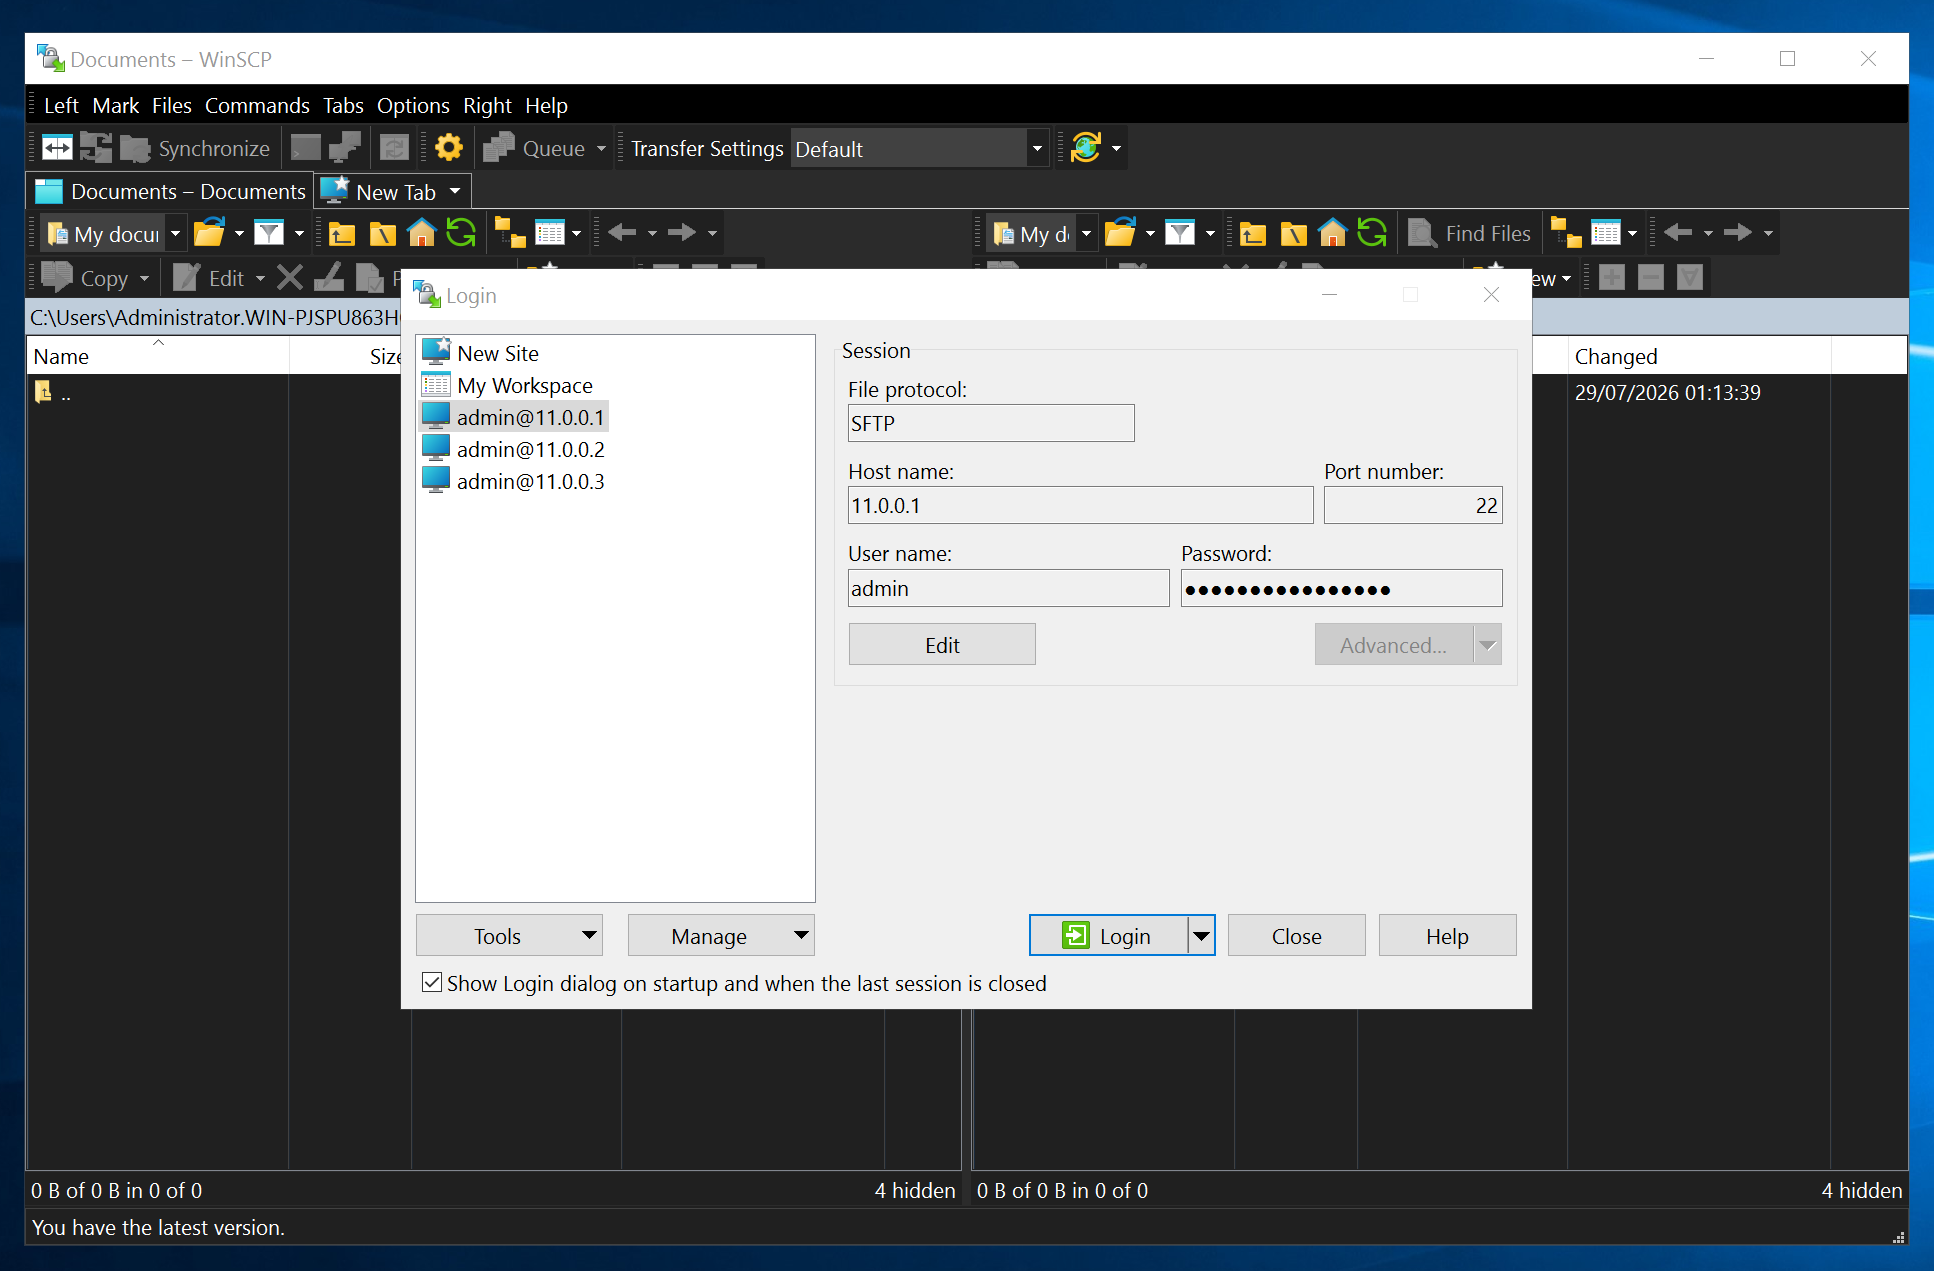Click the Advanced... button

[x=1394, y=645]
